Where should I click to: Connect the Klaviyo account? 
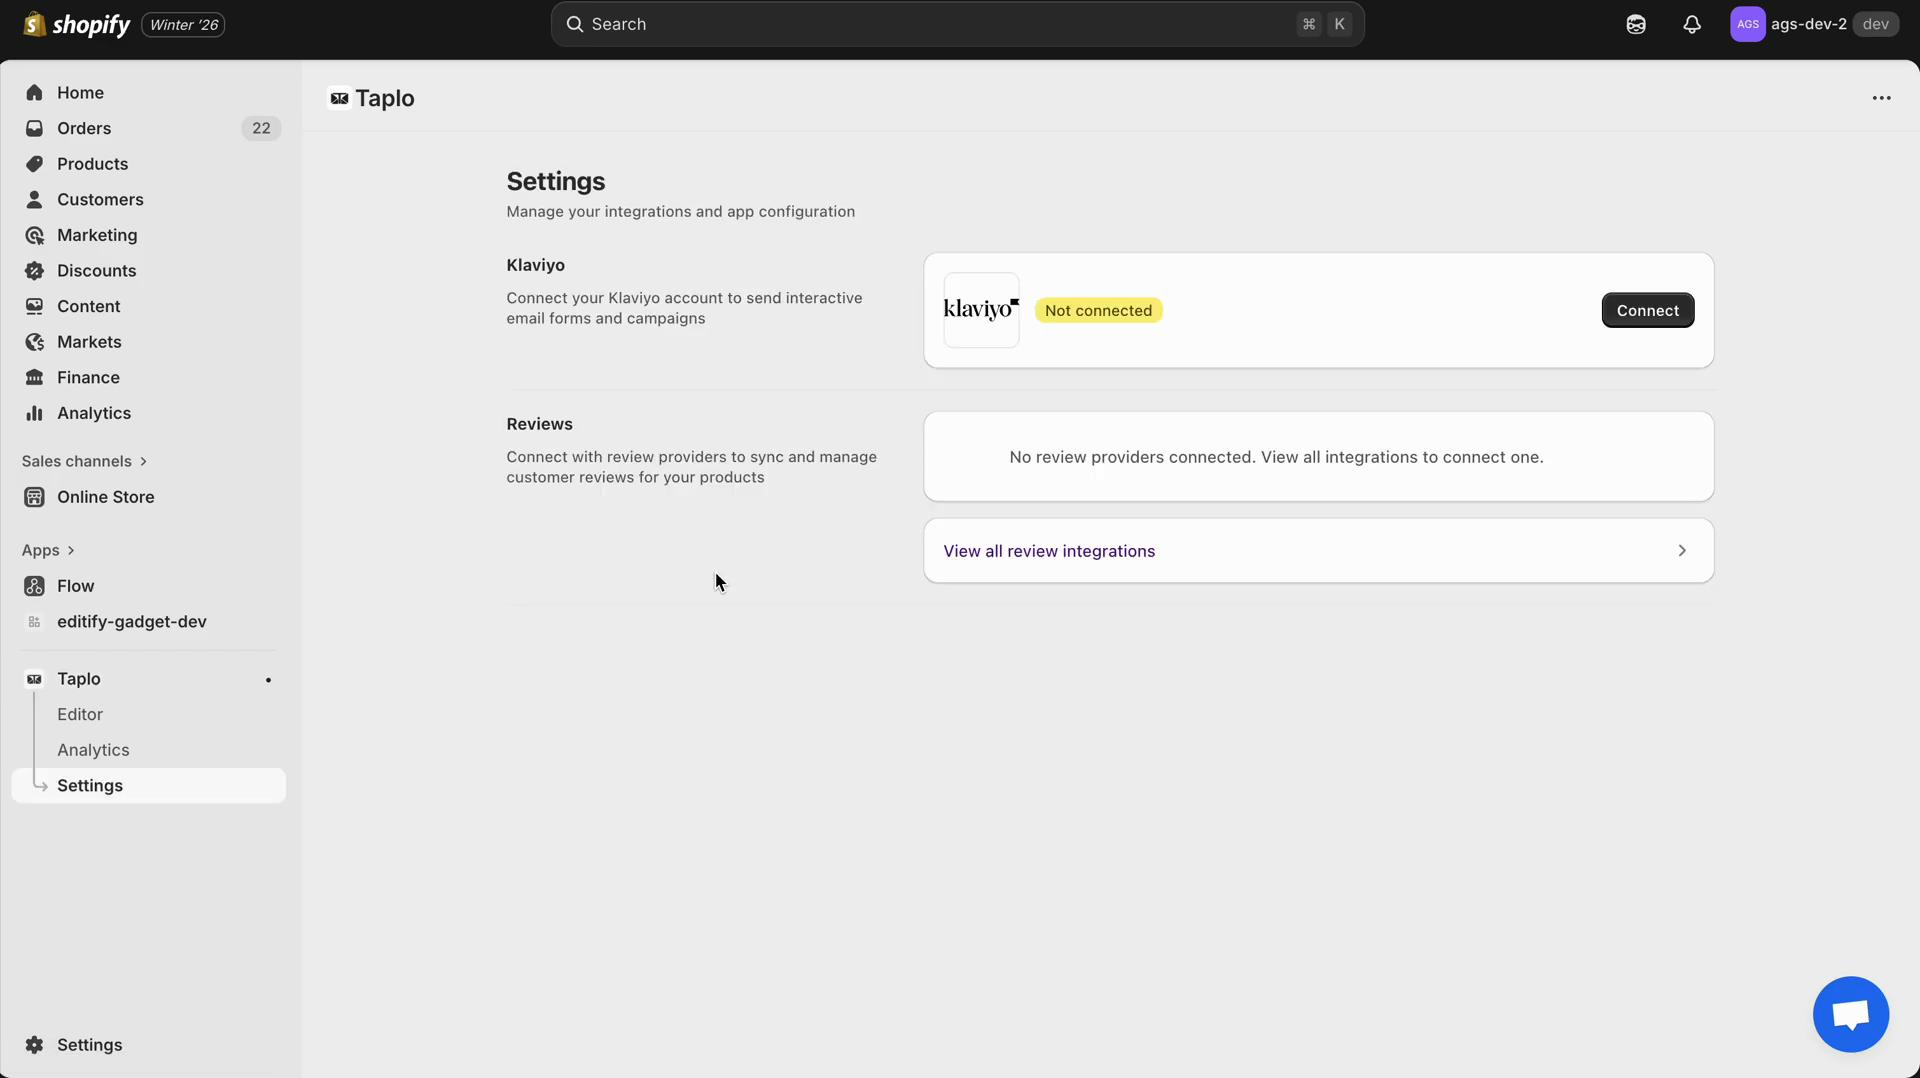pyautogui.click(x=1647, y=310)
